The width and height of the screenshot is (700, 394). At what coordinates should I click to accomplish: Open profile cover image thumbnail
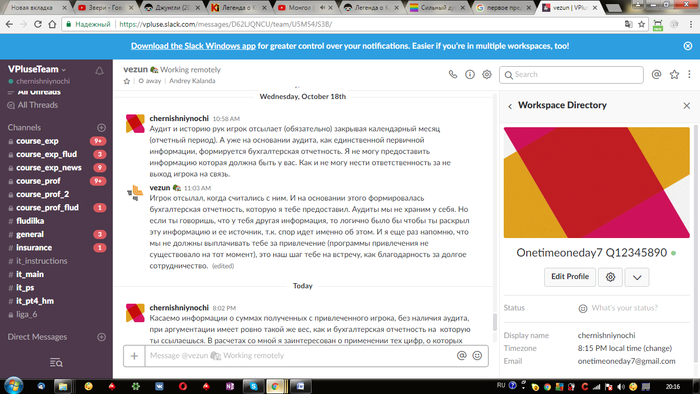tap(596, 182)
